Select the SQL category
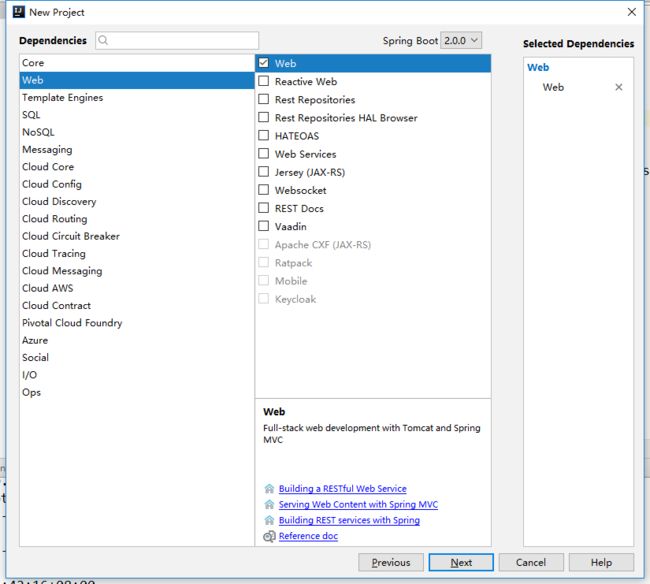 pos(137,115)
